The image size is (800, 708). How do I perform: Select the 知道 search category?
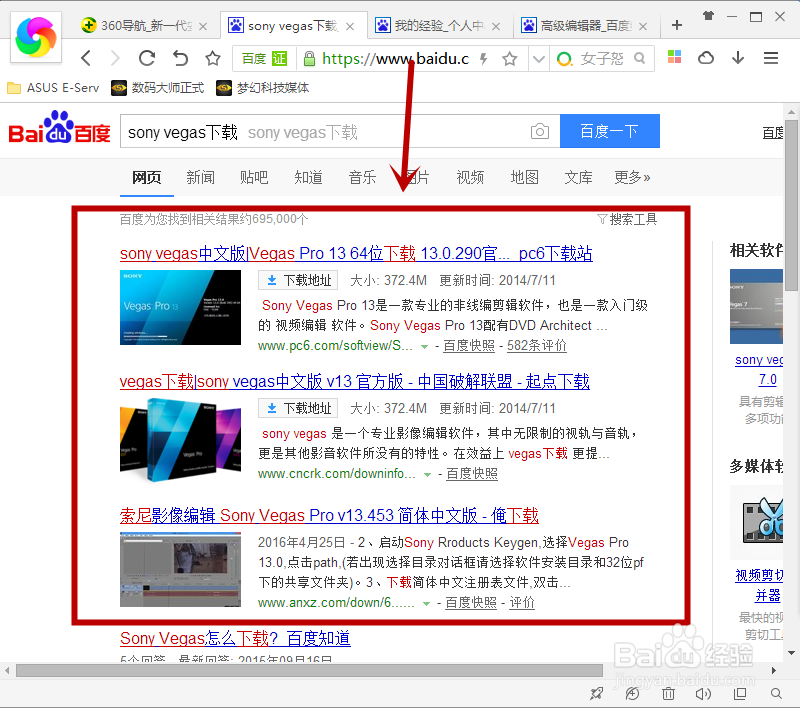tap(308, 178)
